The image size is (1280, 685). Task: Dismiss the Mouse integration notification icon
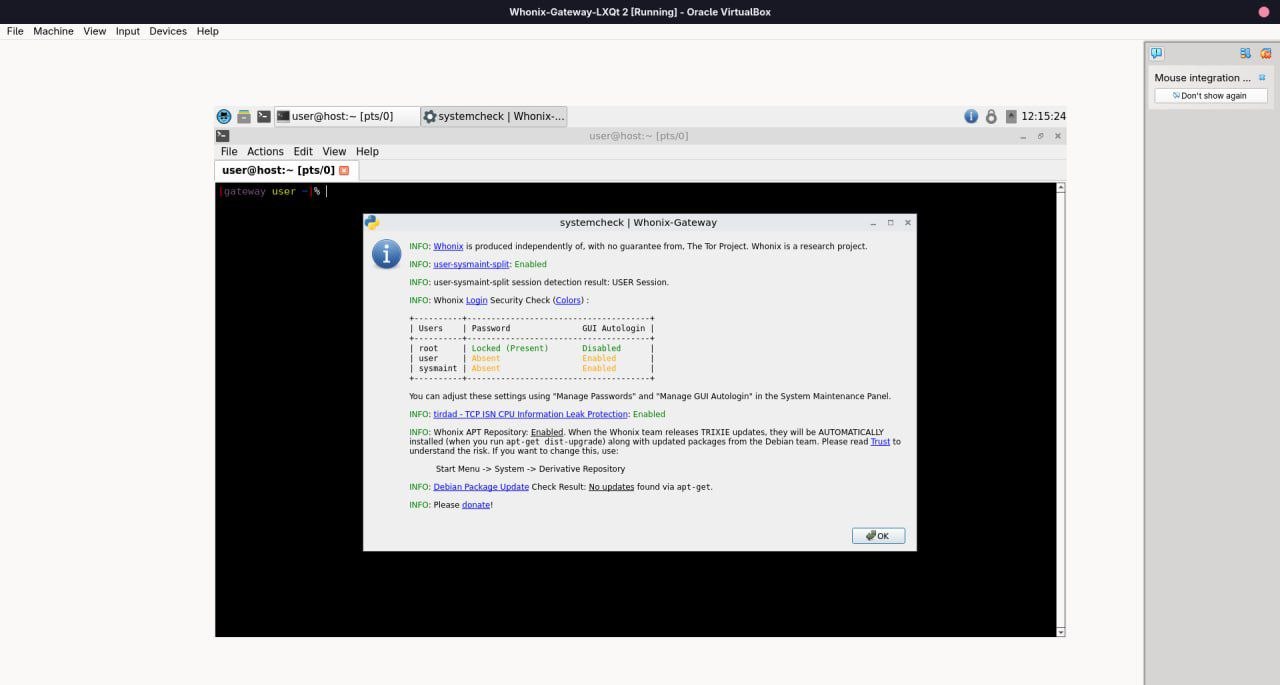pyautogui.click(x=1262, y=77)
